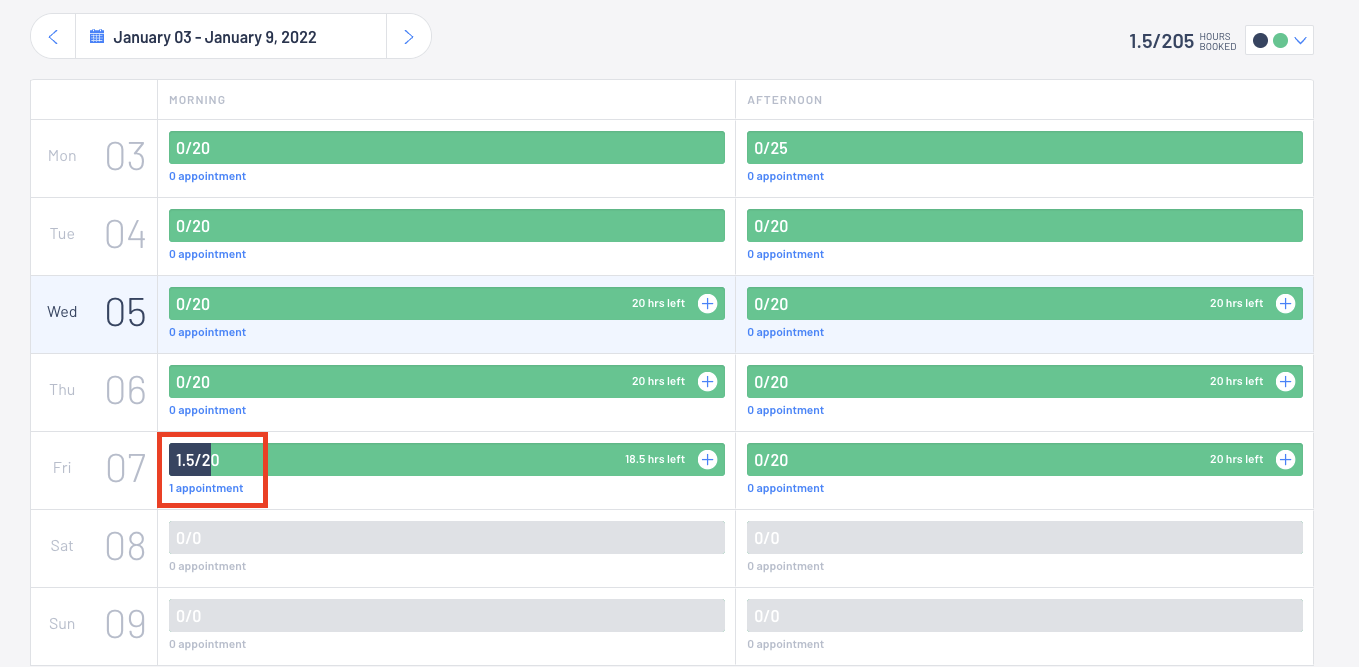Click 20 hrs left on Thursday afternoon bar
This screenshot has width=1359, height=667.
point(1236,381)
